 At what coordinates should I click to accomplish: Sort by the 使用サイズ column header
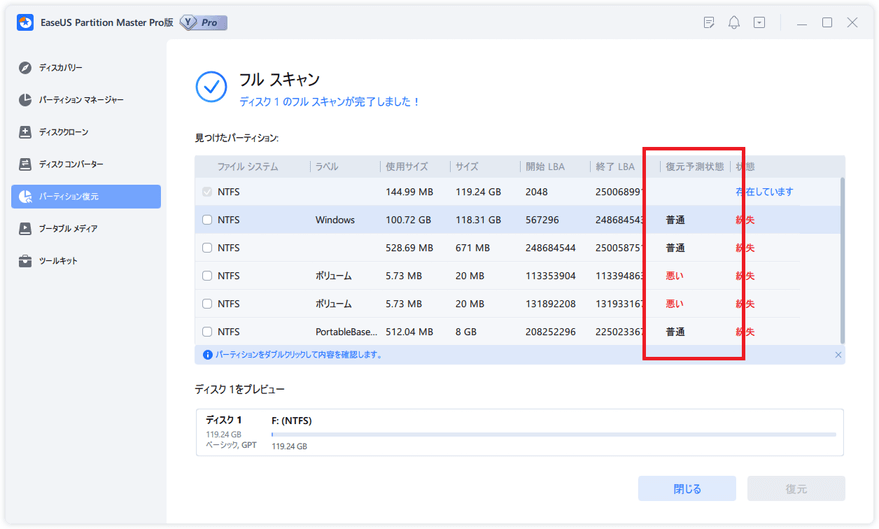pos(406,167)
